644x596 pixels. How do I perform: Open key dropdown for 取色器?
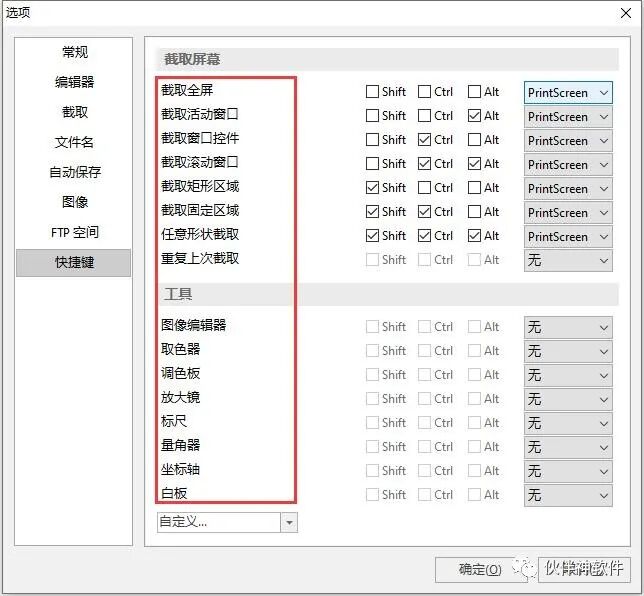568,352
